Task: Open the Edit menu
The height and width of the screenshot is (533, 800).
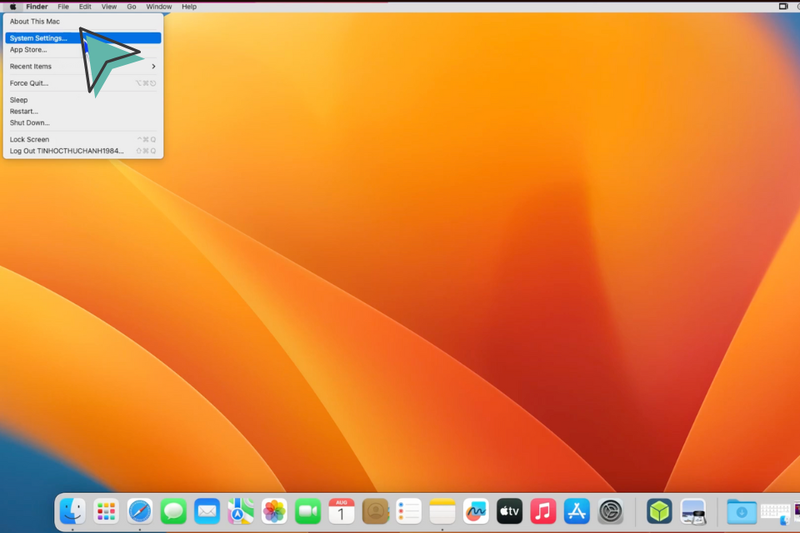Action: [85, 7]
